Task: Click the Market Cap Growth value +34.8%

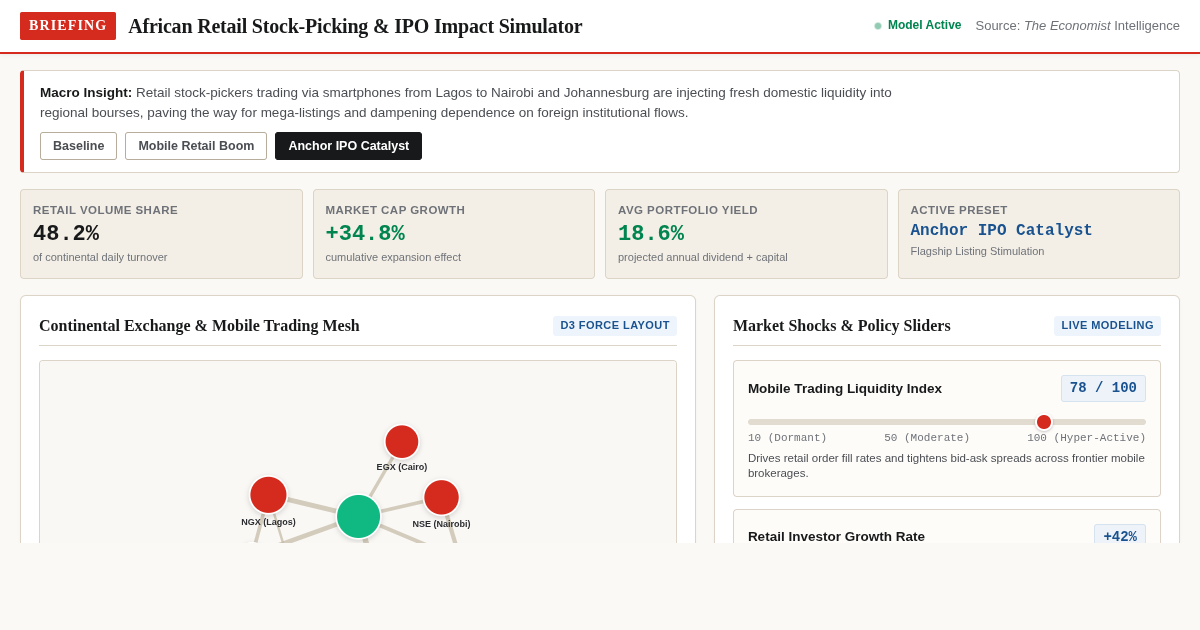Action: [365, 234]
